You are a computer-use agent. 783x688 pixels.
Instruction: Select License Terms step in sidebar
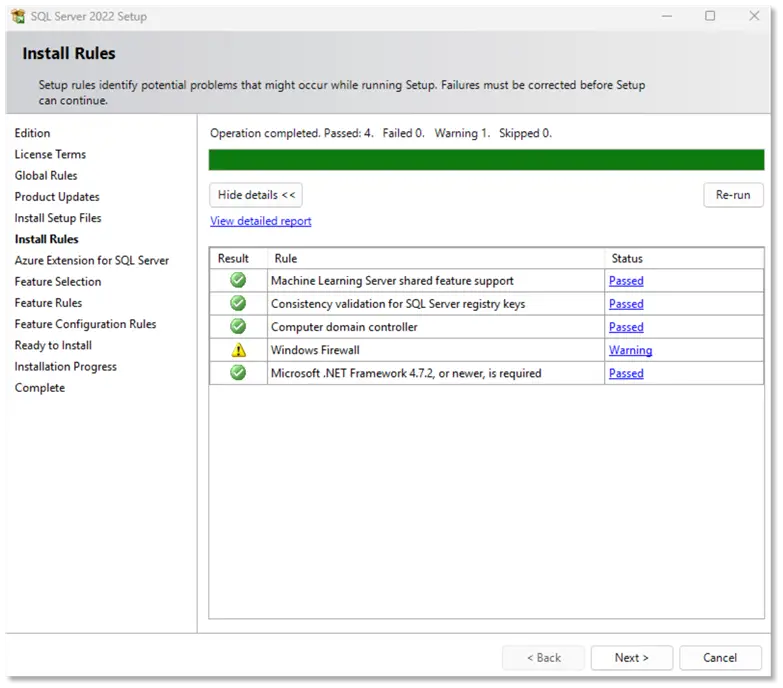click(x=50, y=154)
